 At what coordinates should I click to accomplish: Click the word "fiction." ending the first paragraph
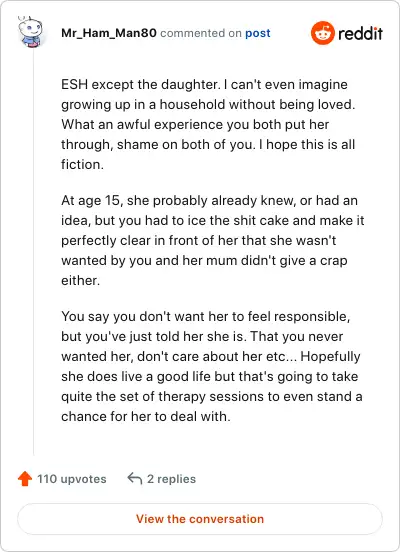coord(82,164)
